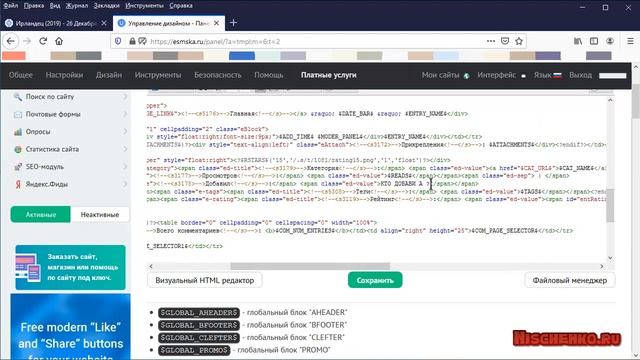
Task: Show site security padlock info
Action: pos(132,41)
